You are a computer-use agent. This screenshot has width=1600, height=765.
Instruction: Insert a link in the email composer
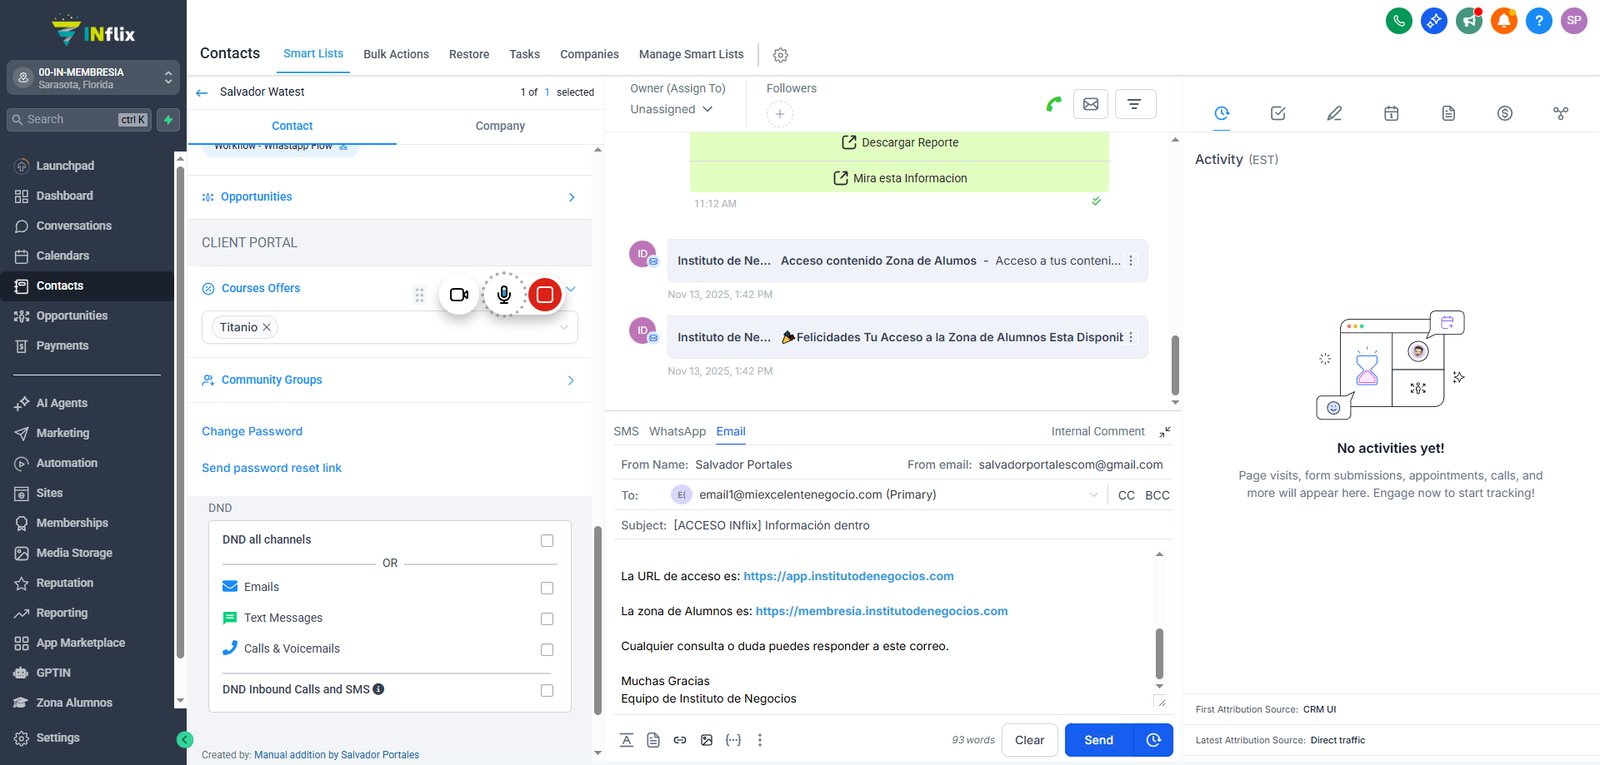[x=680, y=740]
